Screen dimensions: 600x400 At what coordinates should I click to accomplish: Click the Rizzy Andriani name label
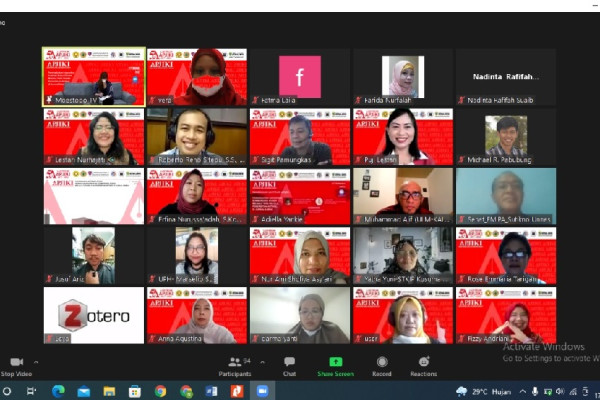point(488,339)
